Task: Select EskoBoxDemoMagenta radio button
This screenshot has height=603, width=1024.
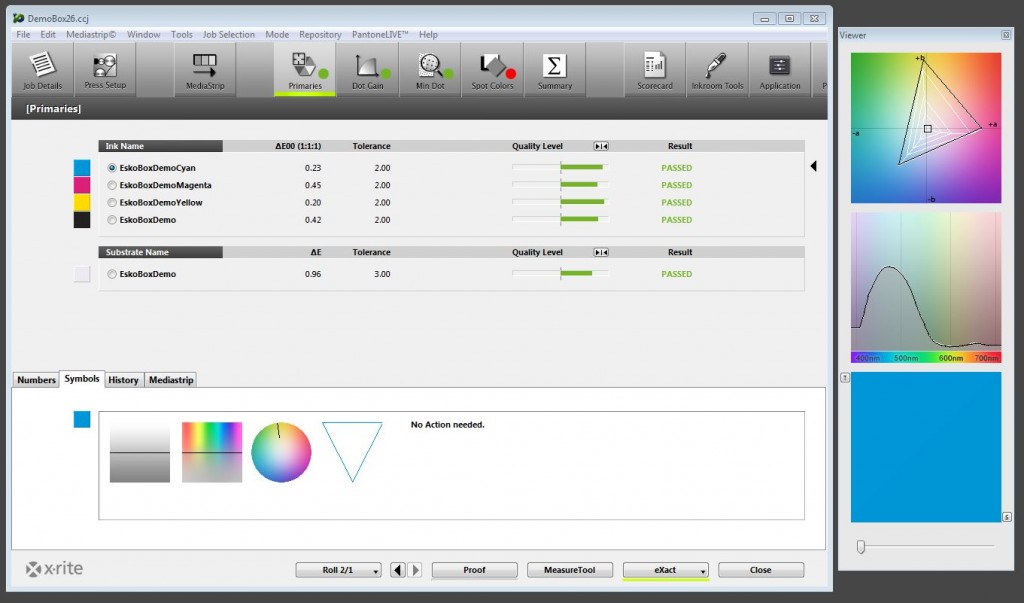Action: [x=112, y=185]
